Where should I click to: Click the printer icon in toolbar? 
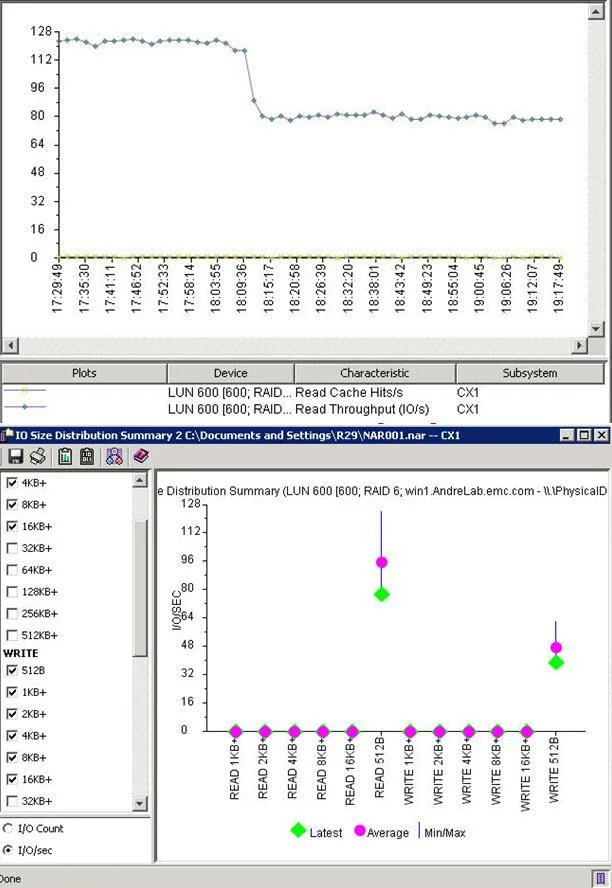[x=38, y=456]
